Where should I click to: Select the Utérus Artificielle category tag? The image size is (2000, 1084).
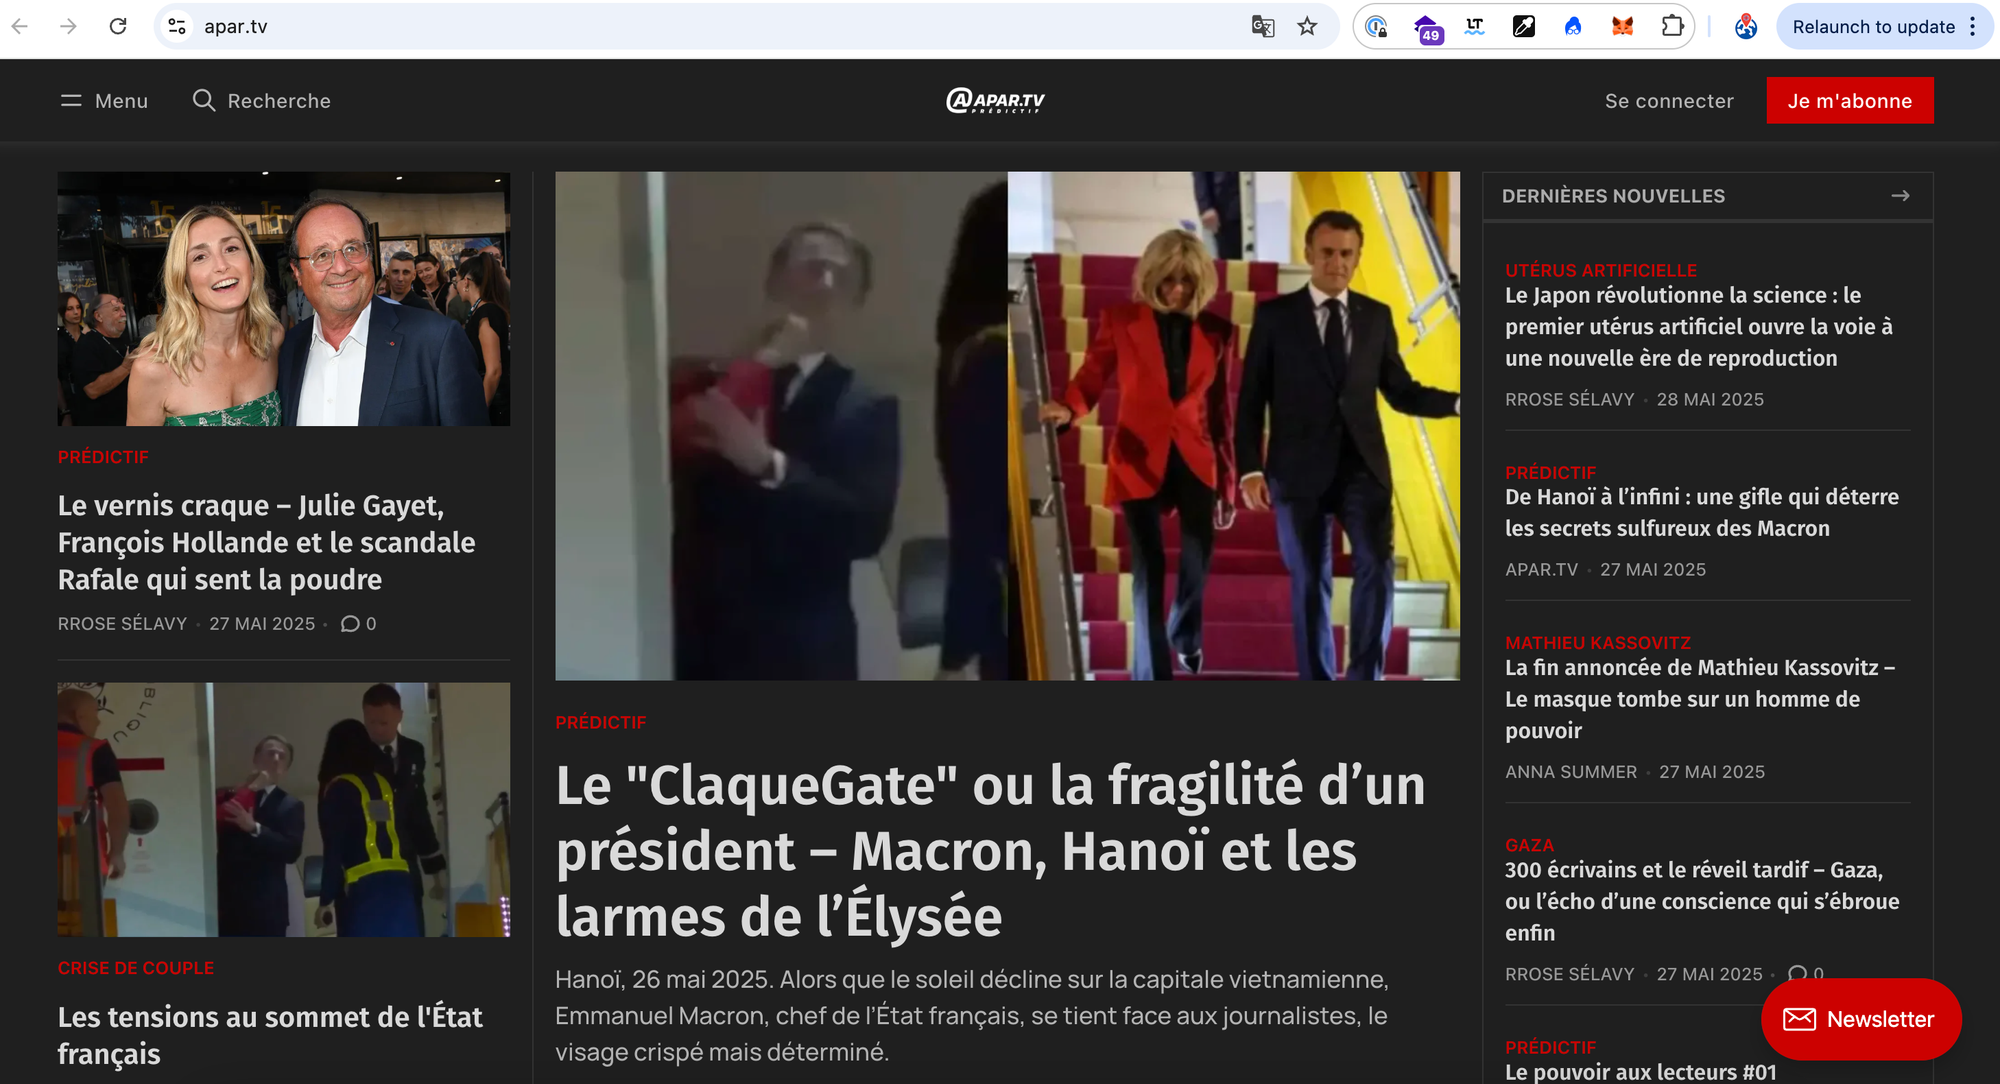pyautogui.click(x=1600, y=270)
